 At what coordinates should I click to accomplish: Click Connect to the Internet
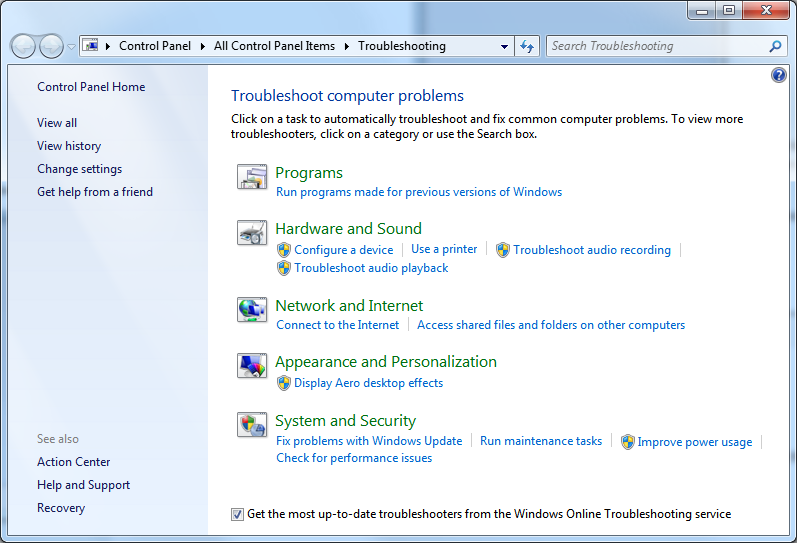coord(338,325)
